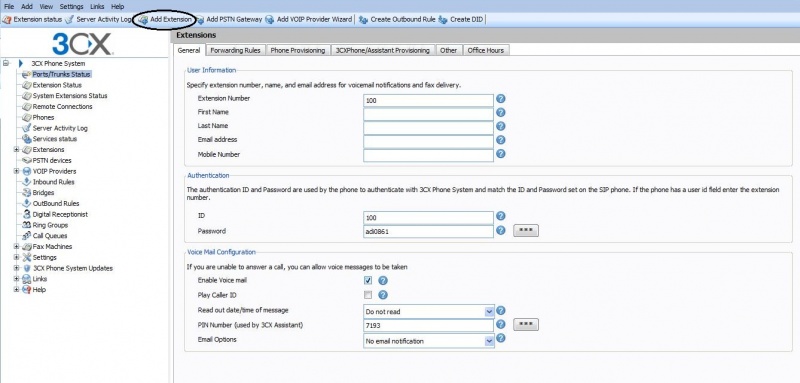Screen dimensions: 800x383
Task: Open the File menu
Action: pyautogui.click(x=9, y=7)
